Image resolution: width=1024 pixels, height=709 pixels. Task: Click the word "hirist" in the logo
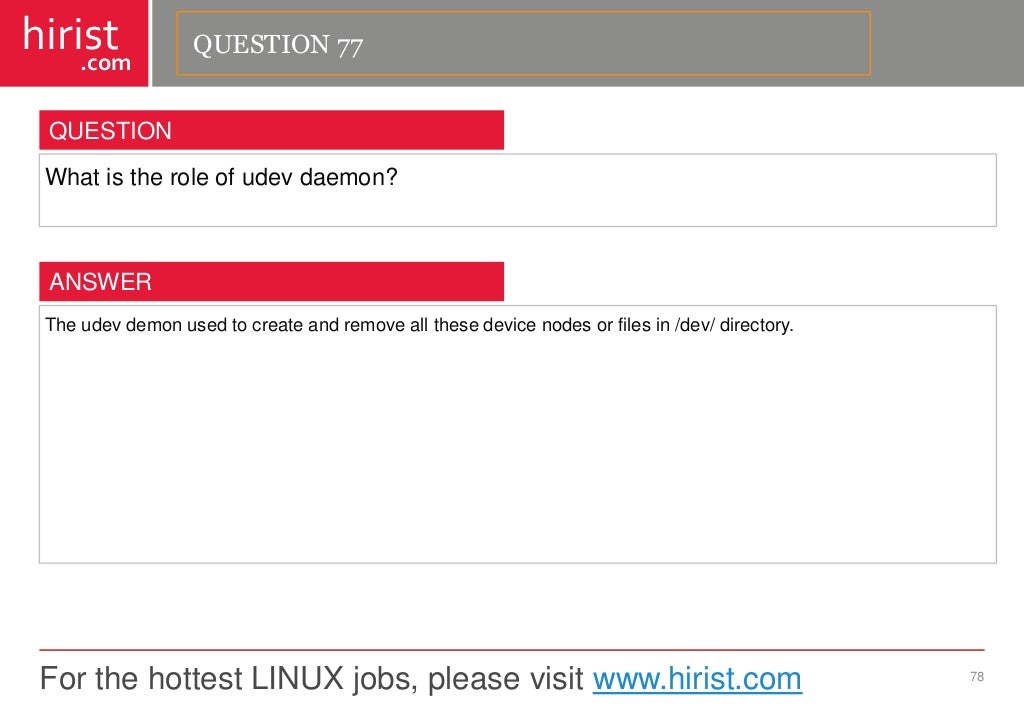pos(71,34)
